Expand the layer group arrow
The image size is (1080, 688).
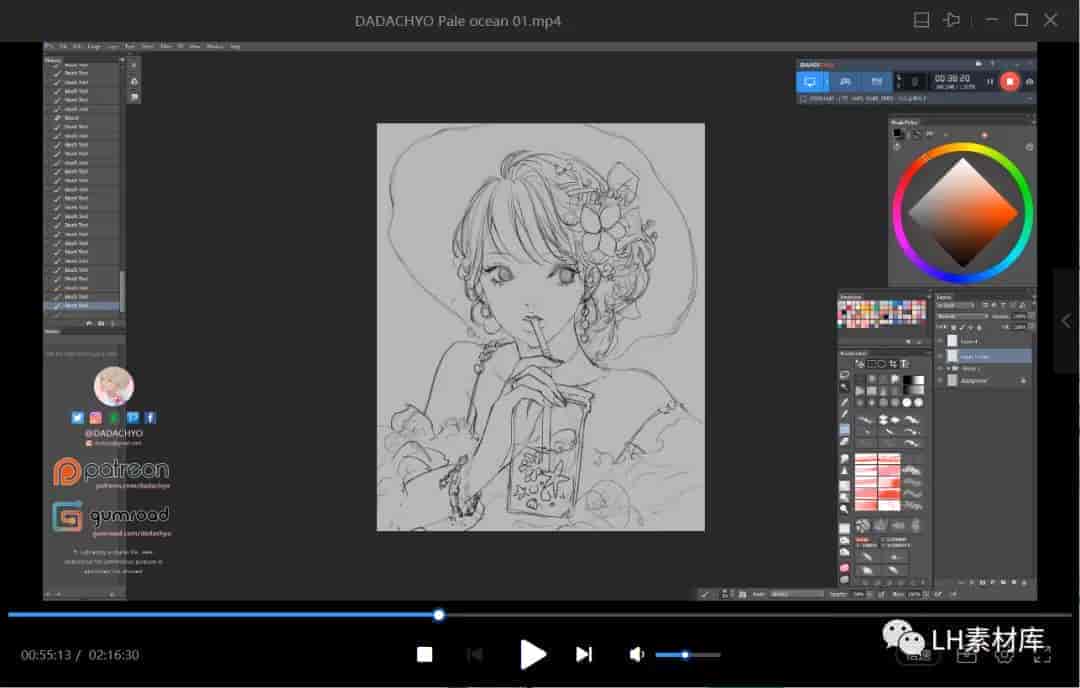click(x=949, y=368)
